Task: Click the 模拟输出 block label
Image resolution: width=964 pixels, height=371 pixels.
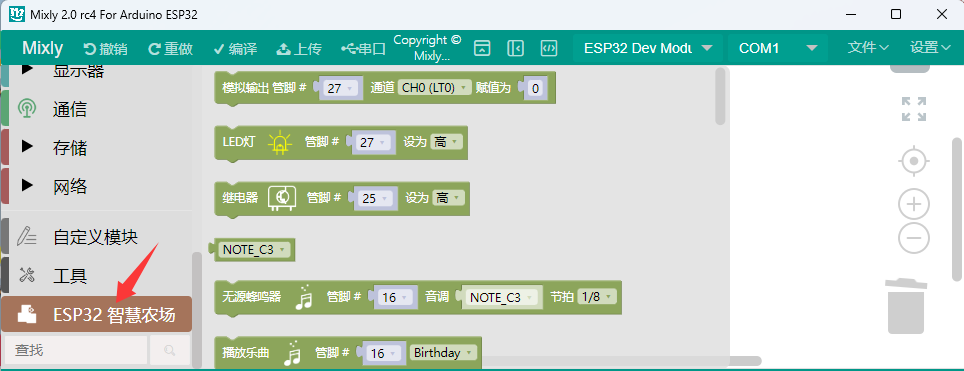Action: (246, 89)
